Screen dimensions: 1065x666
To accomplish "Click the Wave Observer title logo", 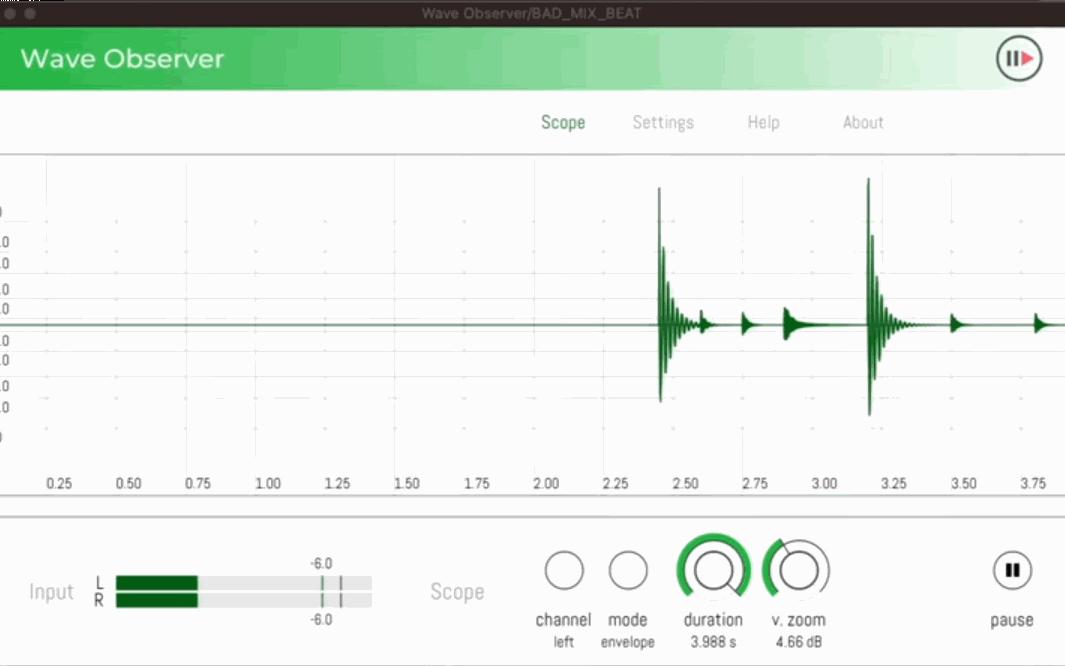I will pos(122,59).
